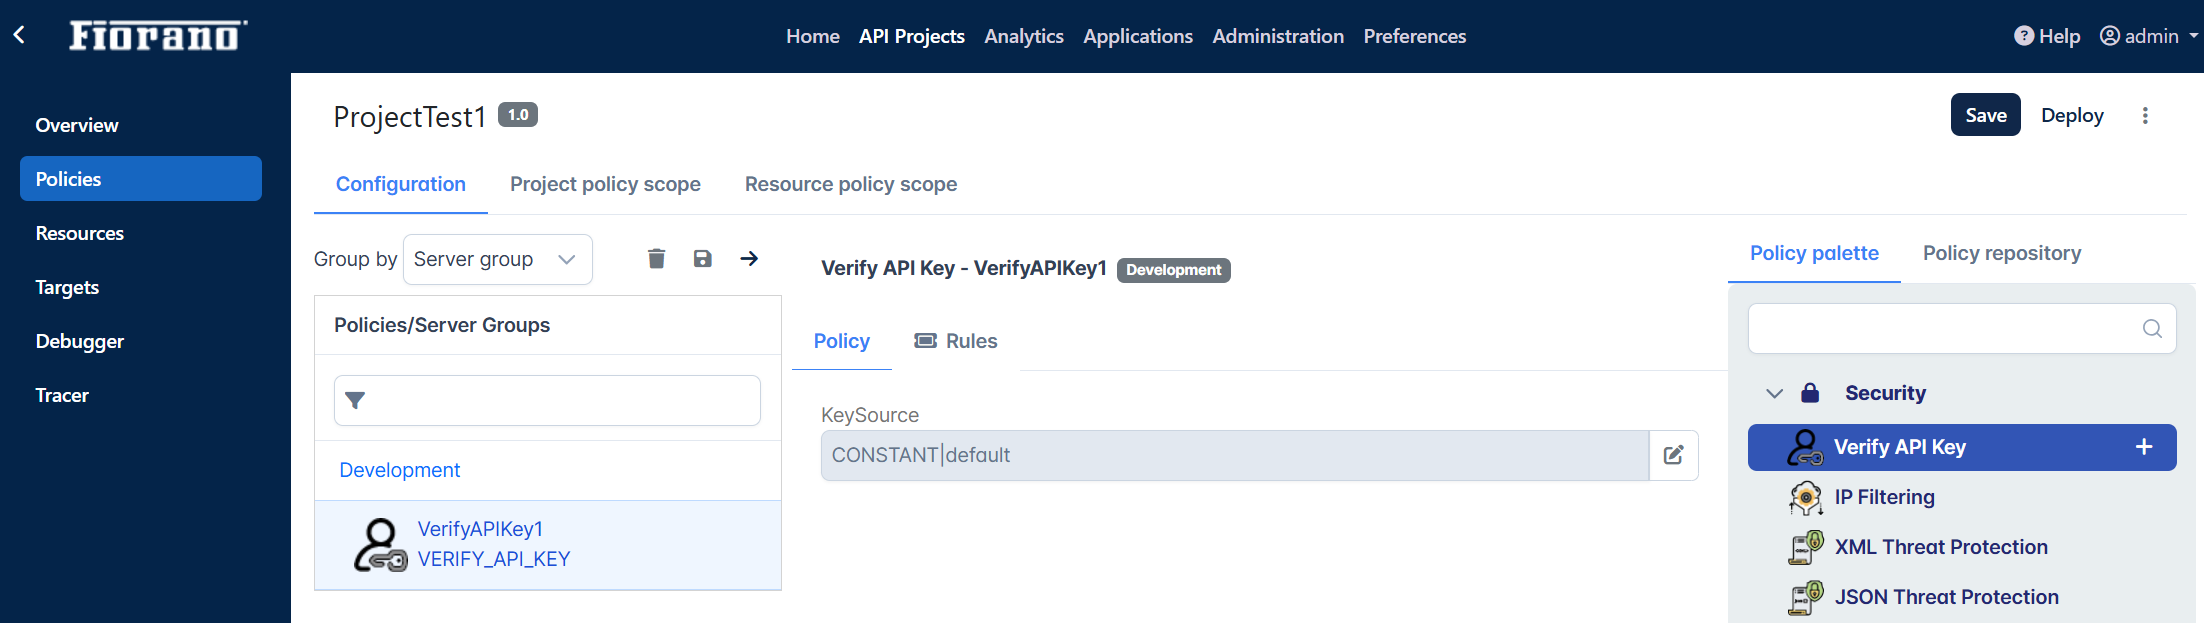This screenshot has width=2204, height=623.
Task: Open Resources in the sidebar
Action: click(141, 233)
